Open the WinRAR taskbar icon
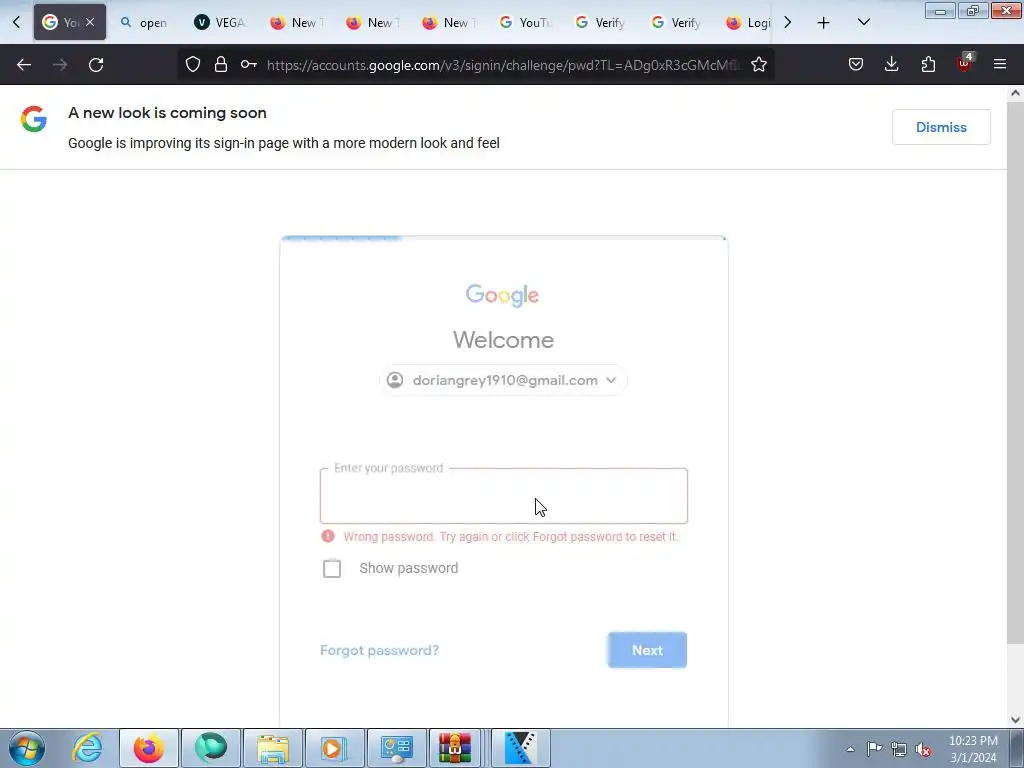The width and height of the screenshot is (1024, 768). pos(455,748)
